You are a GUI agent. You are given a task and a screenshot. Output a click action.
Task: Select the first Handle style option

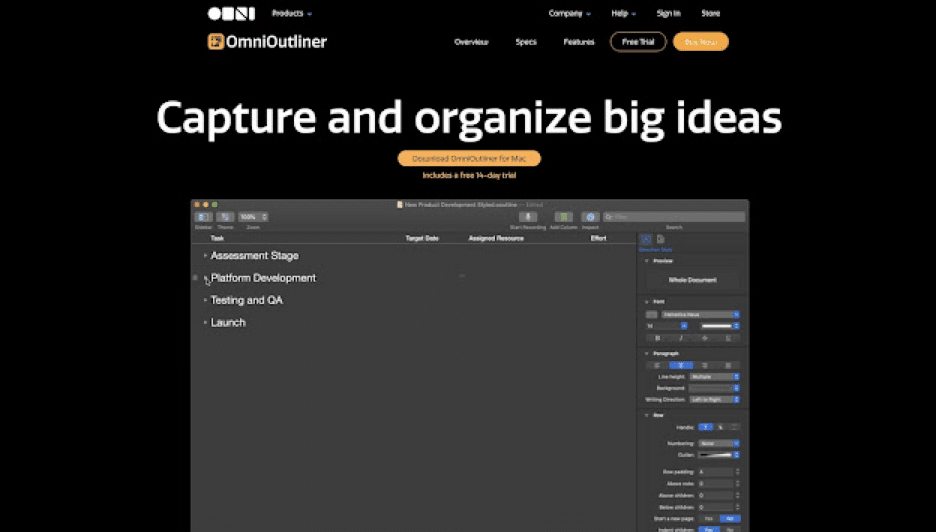tap(705, 428)
